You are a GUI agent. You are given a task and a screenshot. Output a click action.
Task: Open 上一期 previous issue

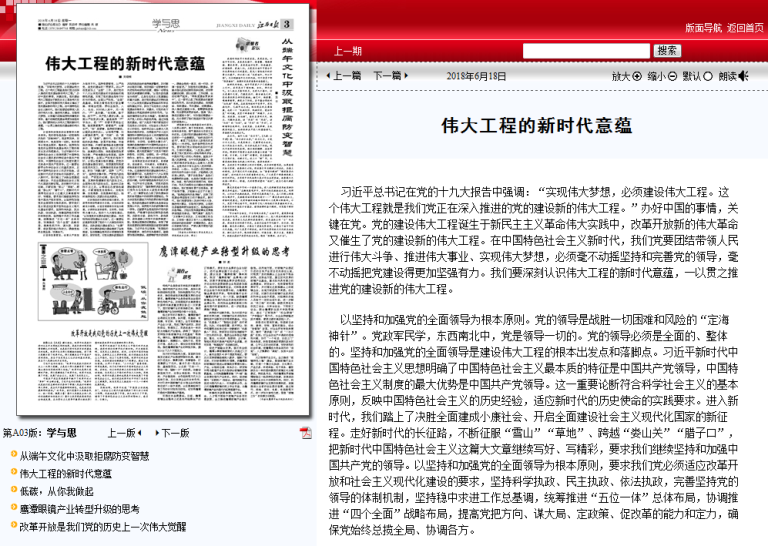[x=348, y=51]
